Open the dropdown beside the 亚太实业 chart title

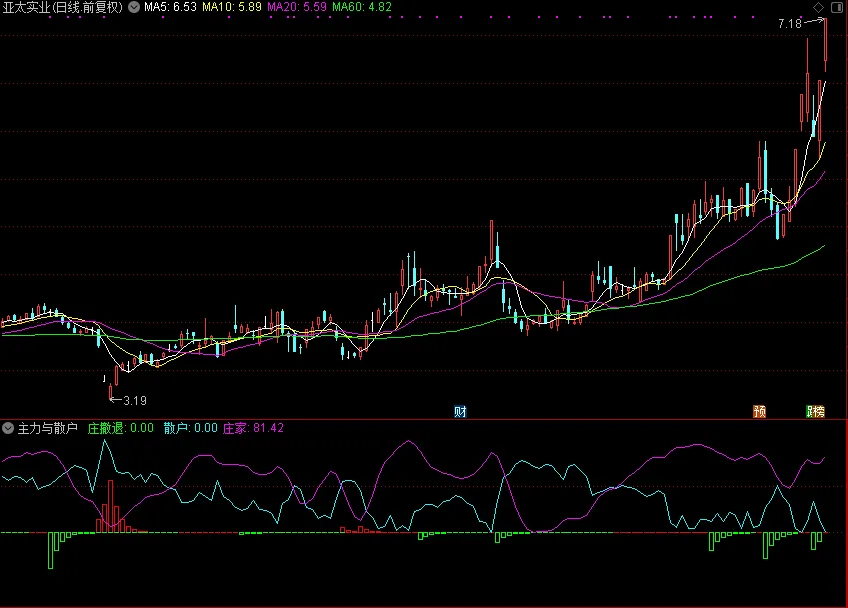(x=134, y=7)
